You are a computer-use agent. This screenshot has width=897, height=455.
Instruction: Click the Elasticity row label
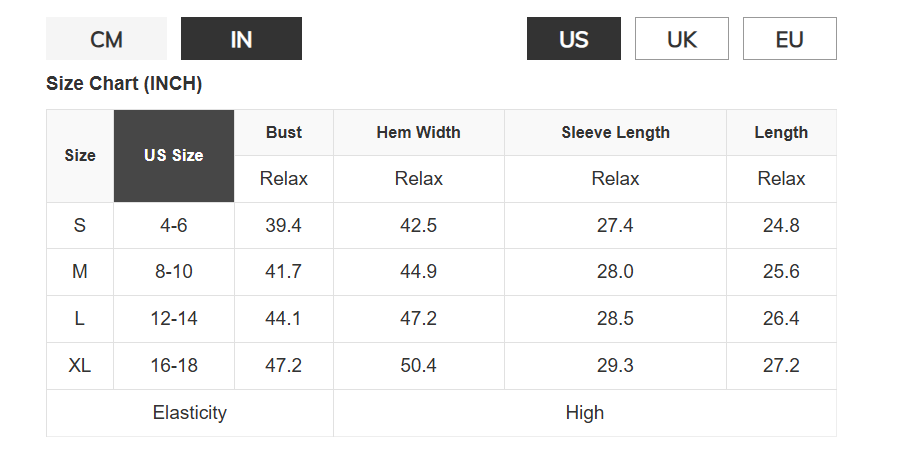[190, 413]
